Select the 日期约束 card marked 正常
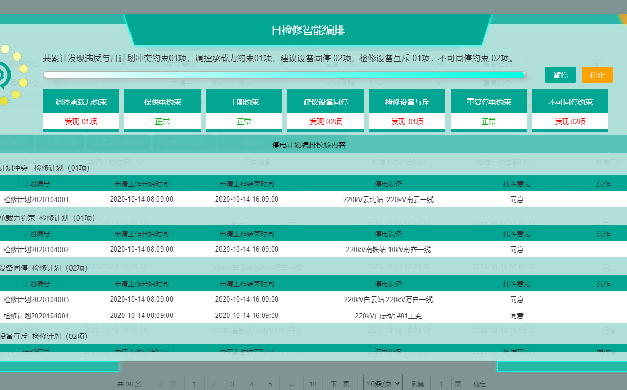This screenshot has height=390, width=627. click(x=244, y=110)
